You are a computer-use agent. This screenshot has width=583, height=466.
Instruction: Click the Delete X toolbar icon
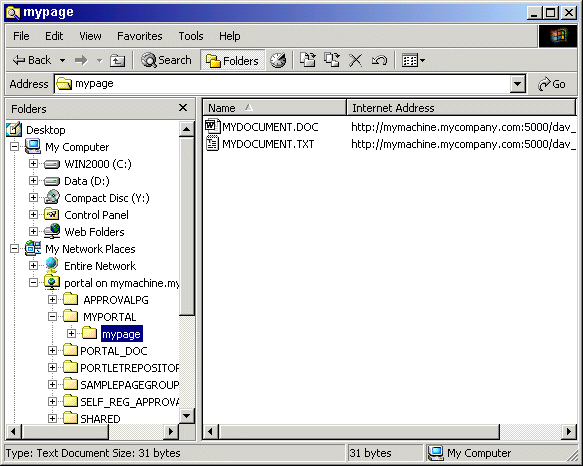point(355,60)
